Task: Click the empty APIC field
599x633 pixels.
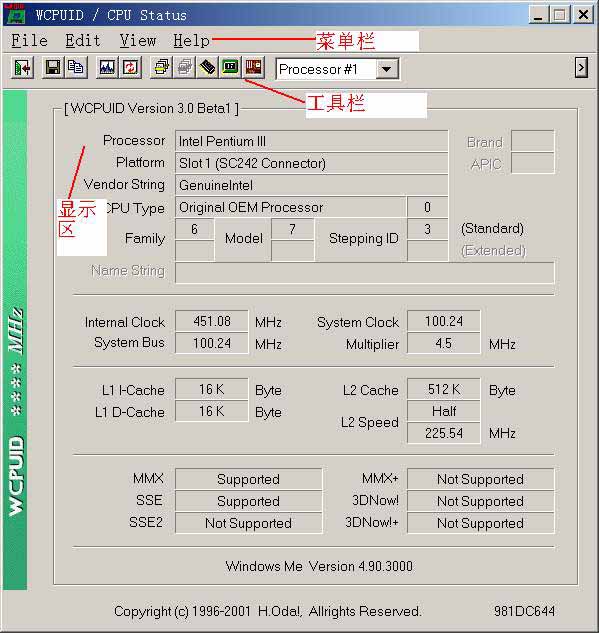Action: pos(532,163)
